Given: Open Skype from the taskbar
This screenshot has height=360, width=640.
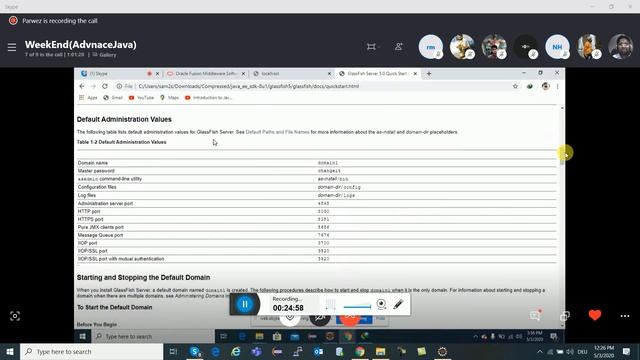Looking at the screenshot, I should coord(195,351).
